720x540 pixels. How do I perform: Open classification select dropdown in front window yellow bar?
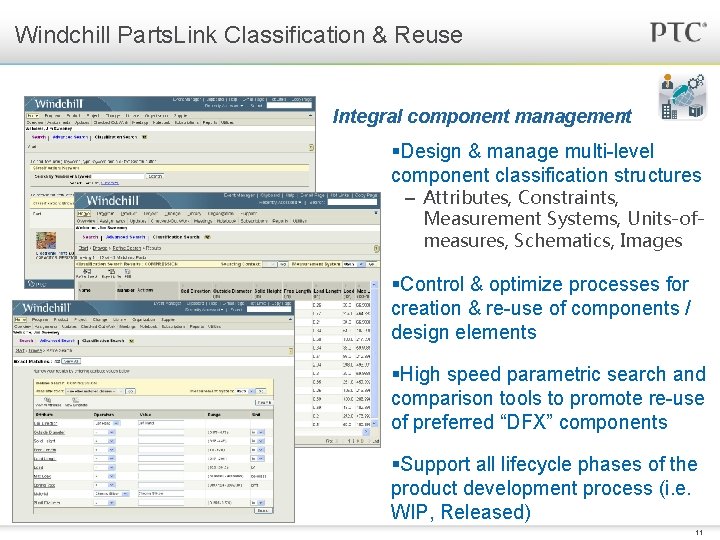(x=95, y=391)
